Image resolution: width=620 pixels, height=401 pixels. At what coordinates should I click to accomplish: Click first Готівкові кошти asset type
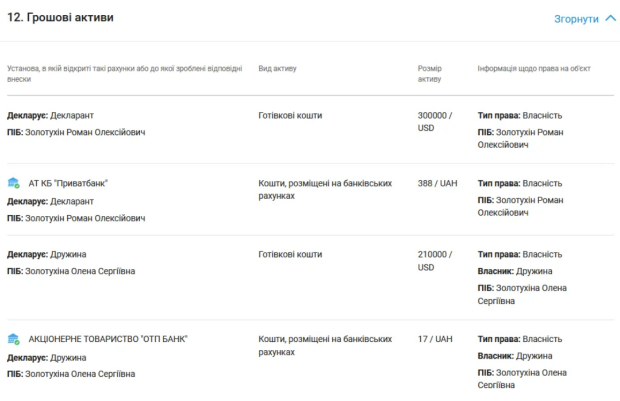[x=290, y=115]
